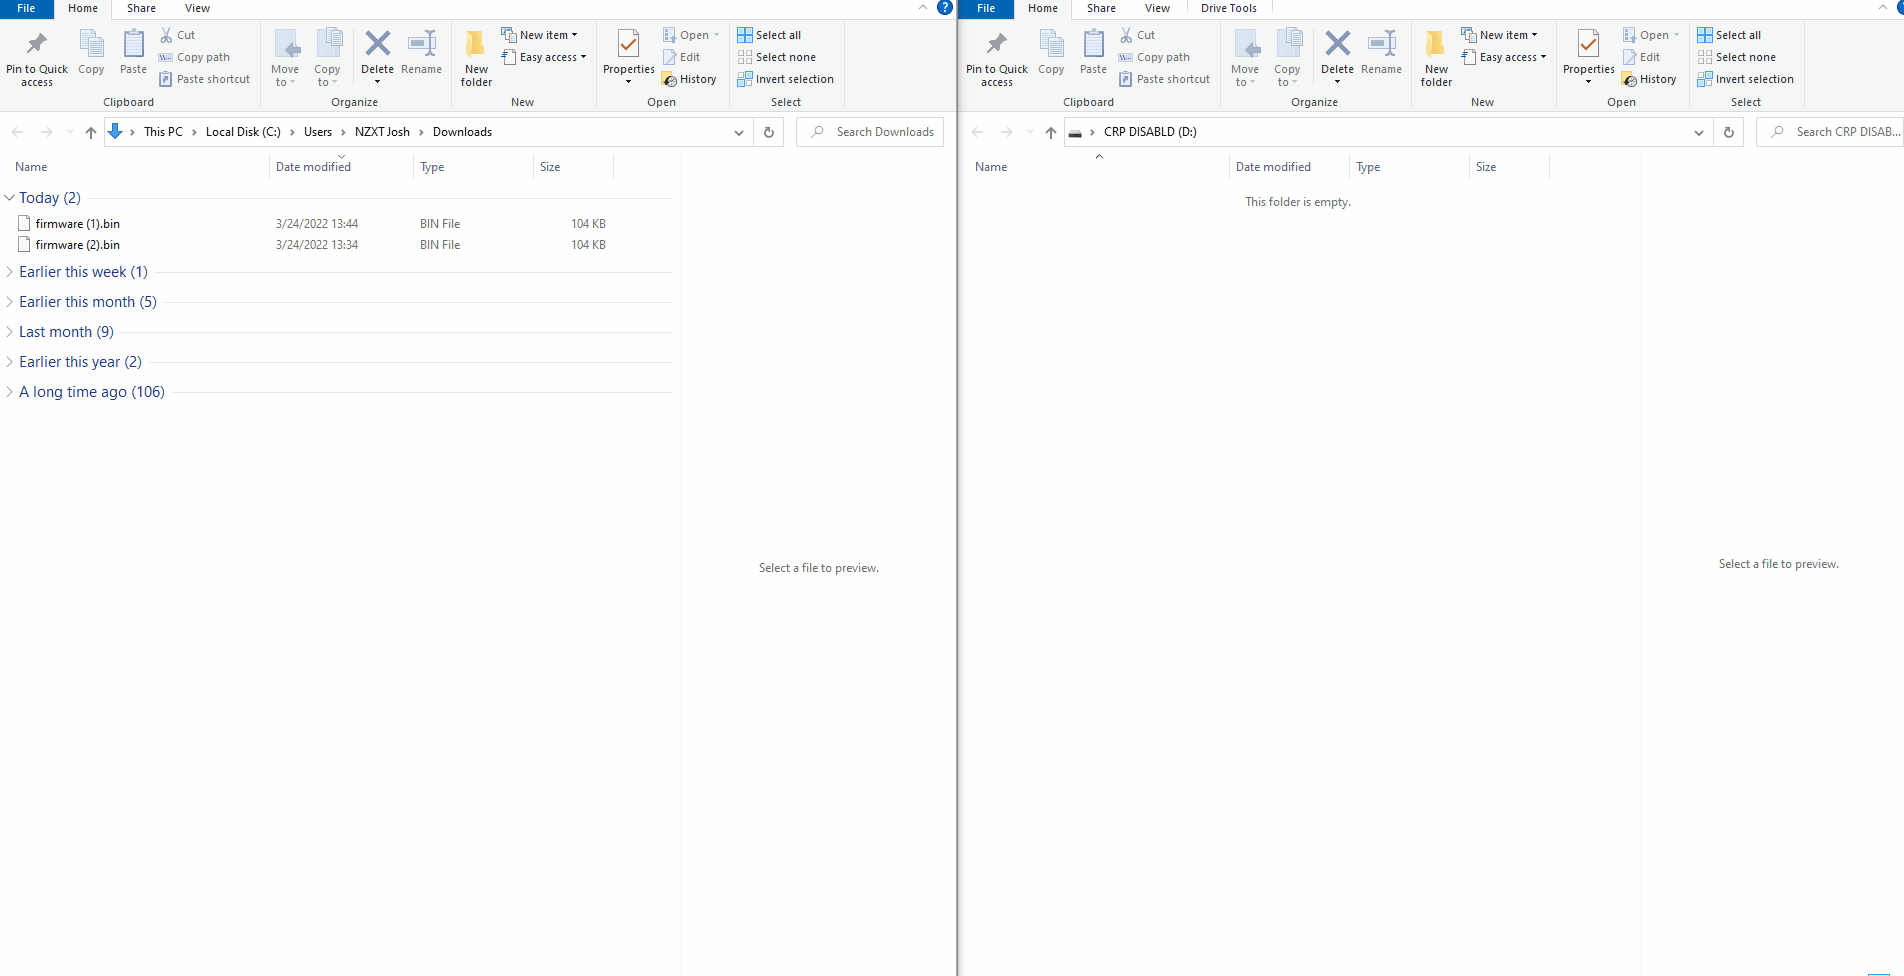
Task: Click the Delete icon in left window ribbon
Action: coord(377,45)
